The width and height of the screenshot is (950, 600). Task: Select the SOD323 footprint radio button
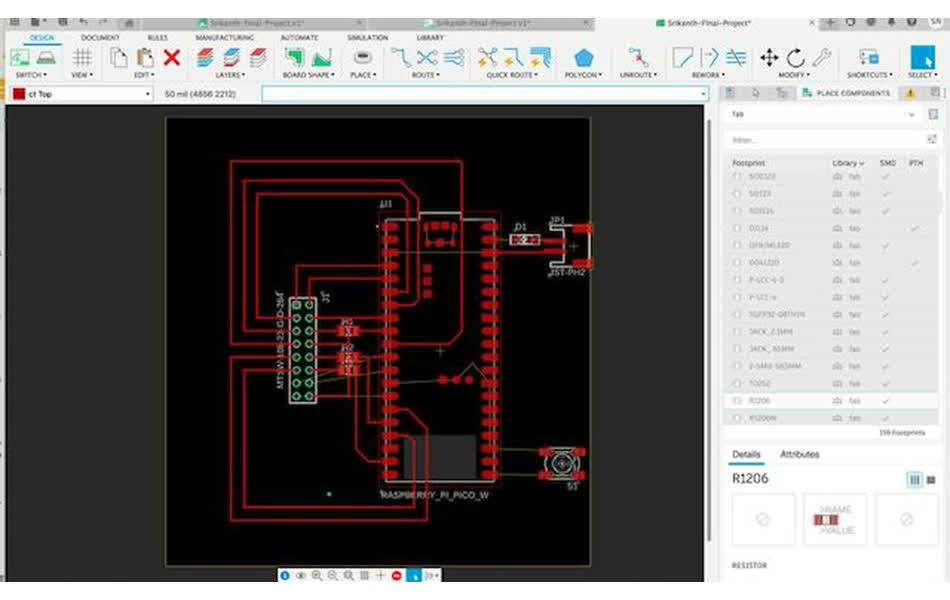[737, 177]
